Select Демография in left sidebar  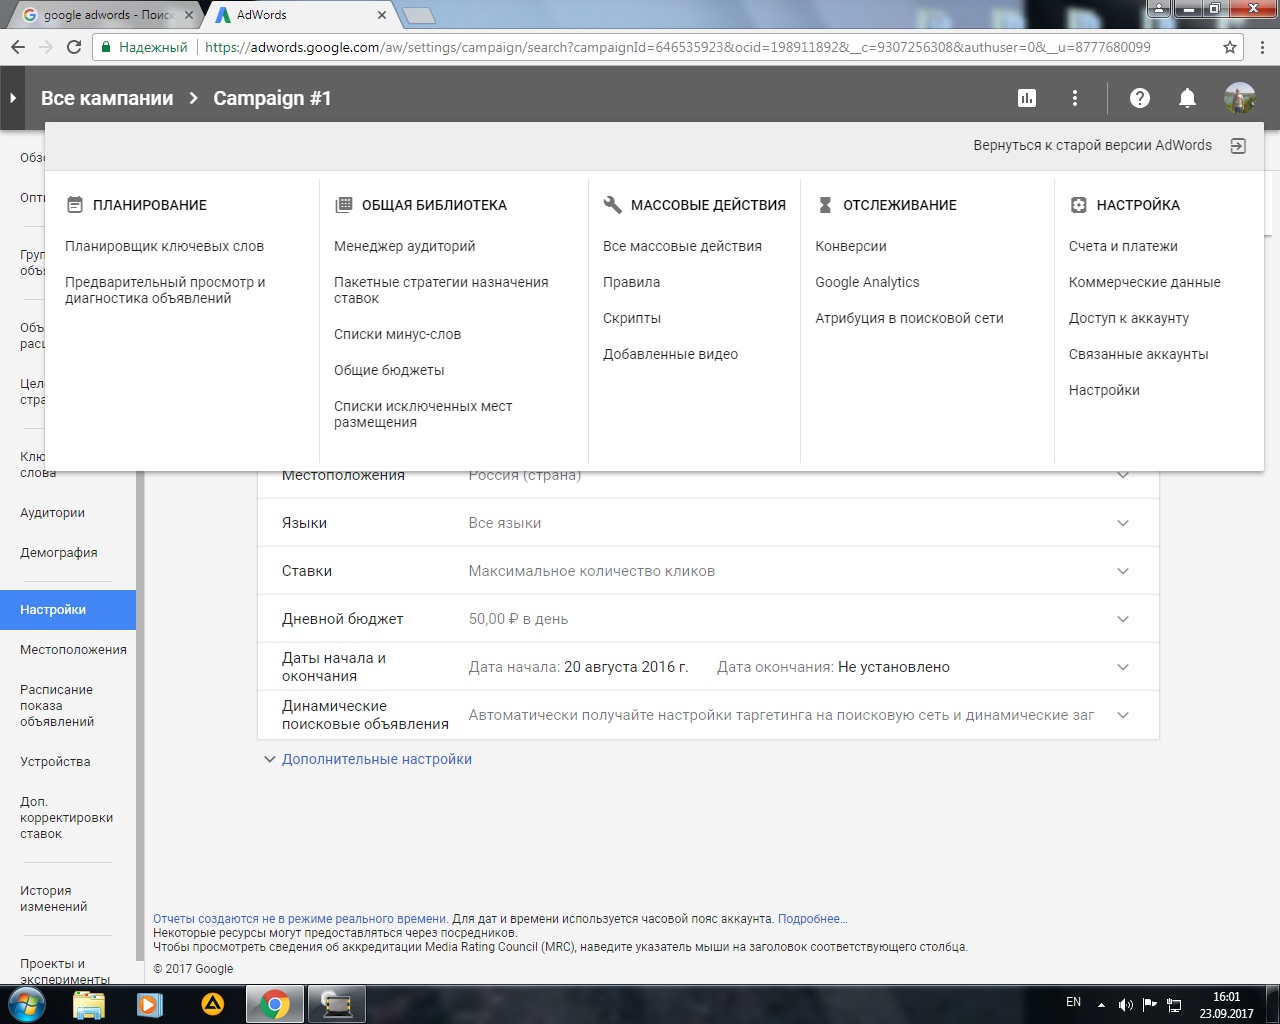pos(59,553)
